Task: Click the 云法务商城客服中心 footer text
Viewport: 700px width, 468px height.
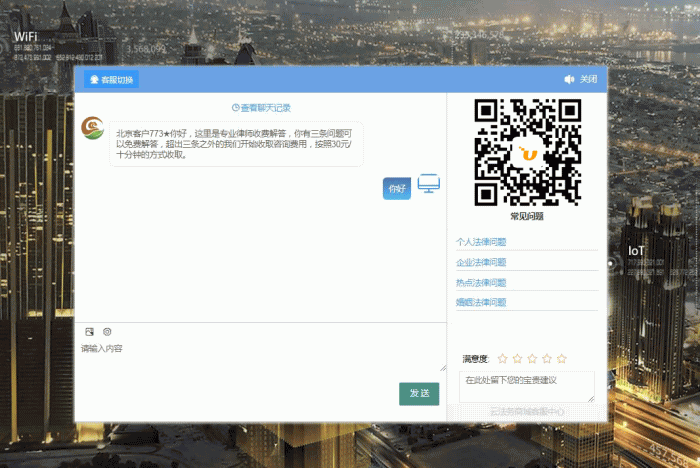Action: (x=527, y=411)
